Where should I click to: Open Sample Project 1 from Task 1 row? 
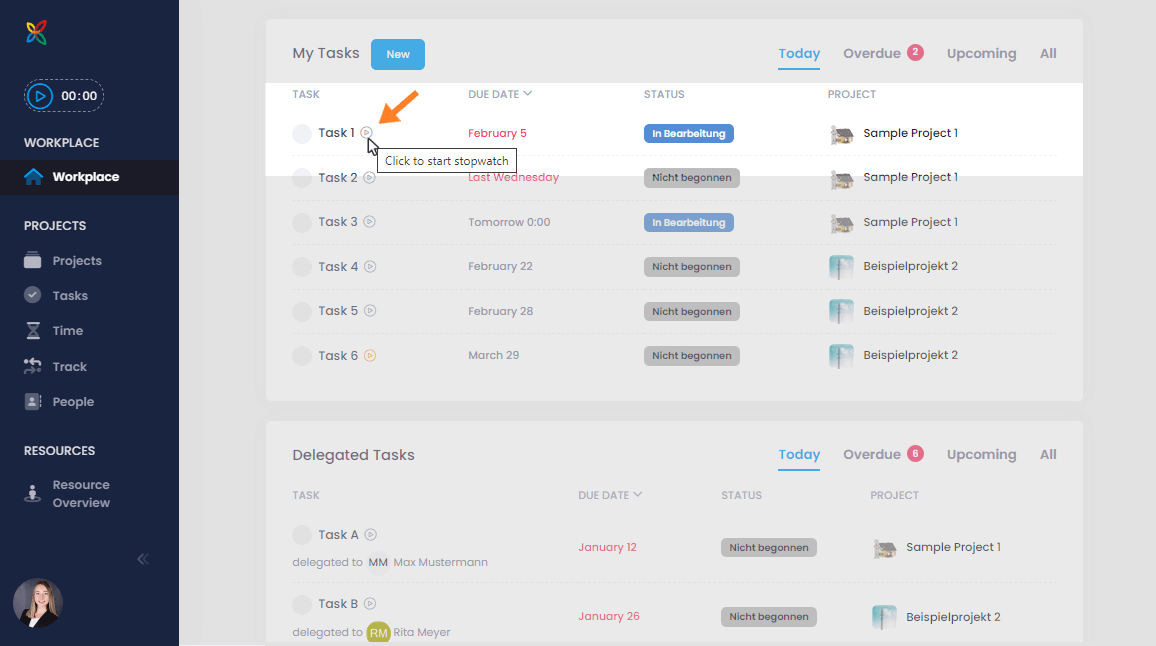[909, 132]
